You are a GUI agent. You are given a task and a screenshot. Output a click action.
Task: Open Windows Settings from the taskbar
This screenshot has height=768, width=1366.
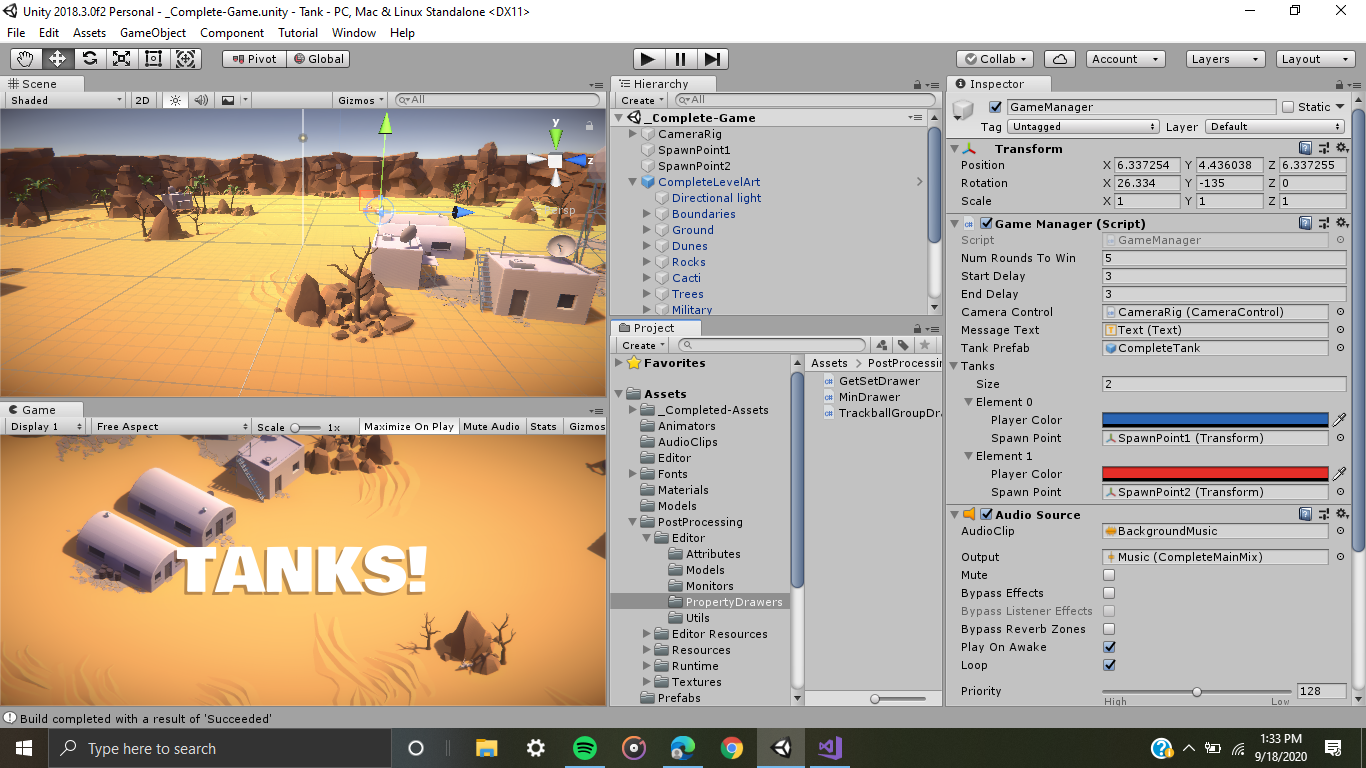pos(536,748)
